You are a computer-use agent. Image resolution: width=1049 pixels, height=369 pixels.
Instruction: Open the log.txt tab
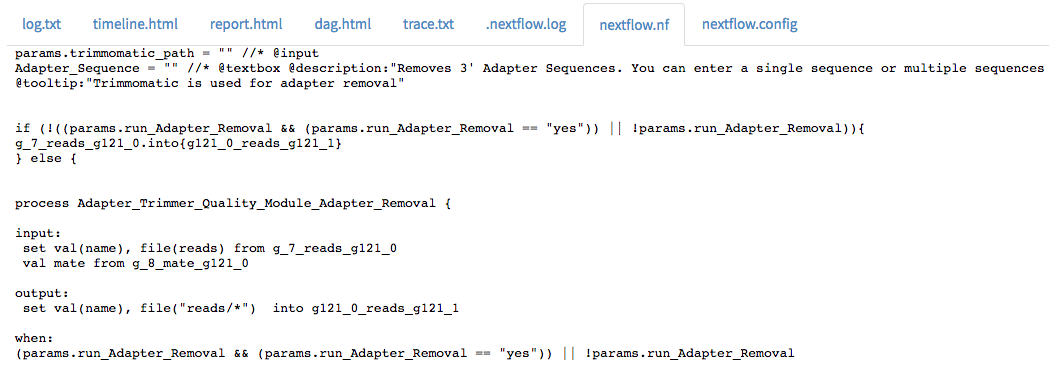click(x=41, y=25)
